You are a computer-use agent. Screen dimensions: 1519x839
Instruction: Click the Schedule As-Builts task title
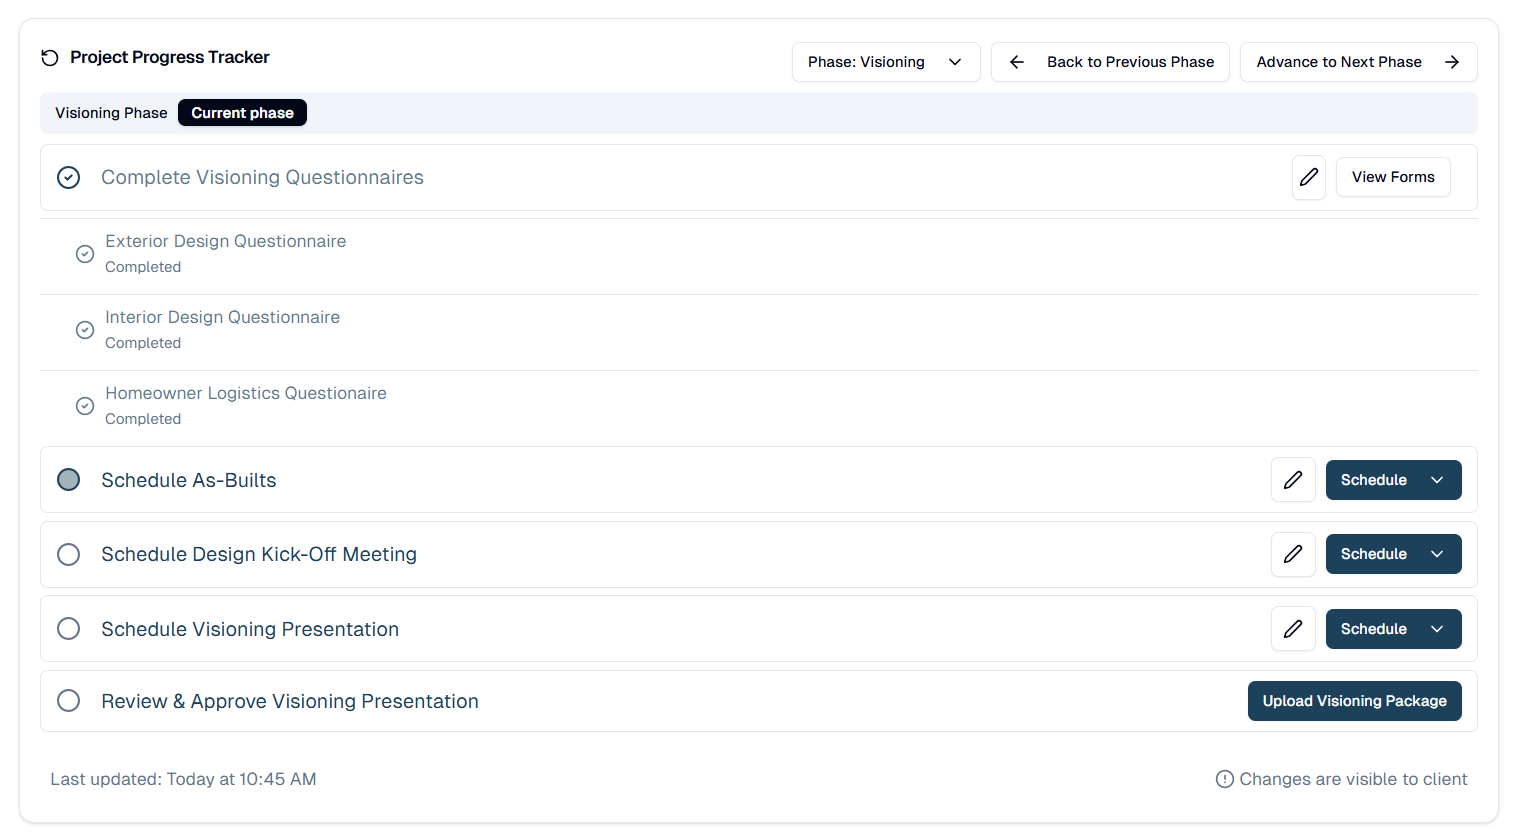click(189, 480)
